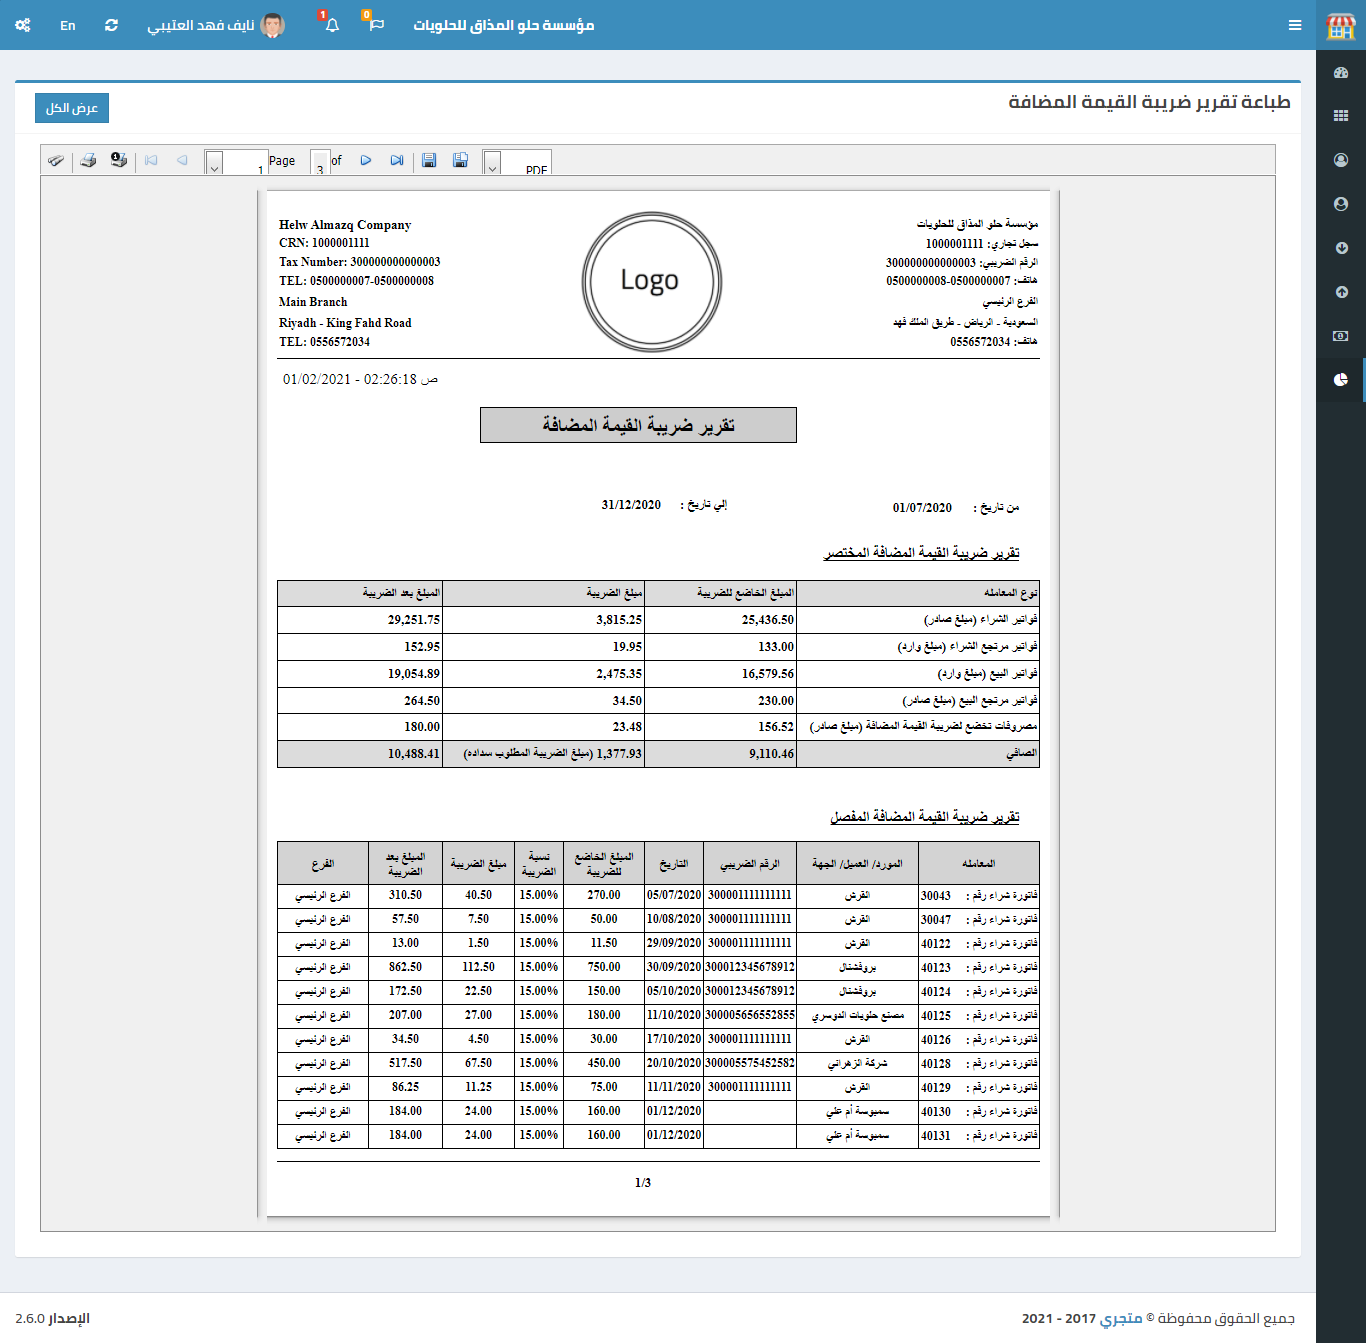1366x1343 pixels.
Task: Open the store logo home icon
Action: click(x=1340, y=26)
